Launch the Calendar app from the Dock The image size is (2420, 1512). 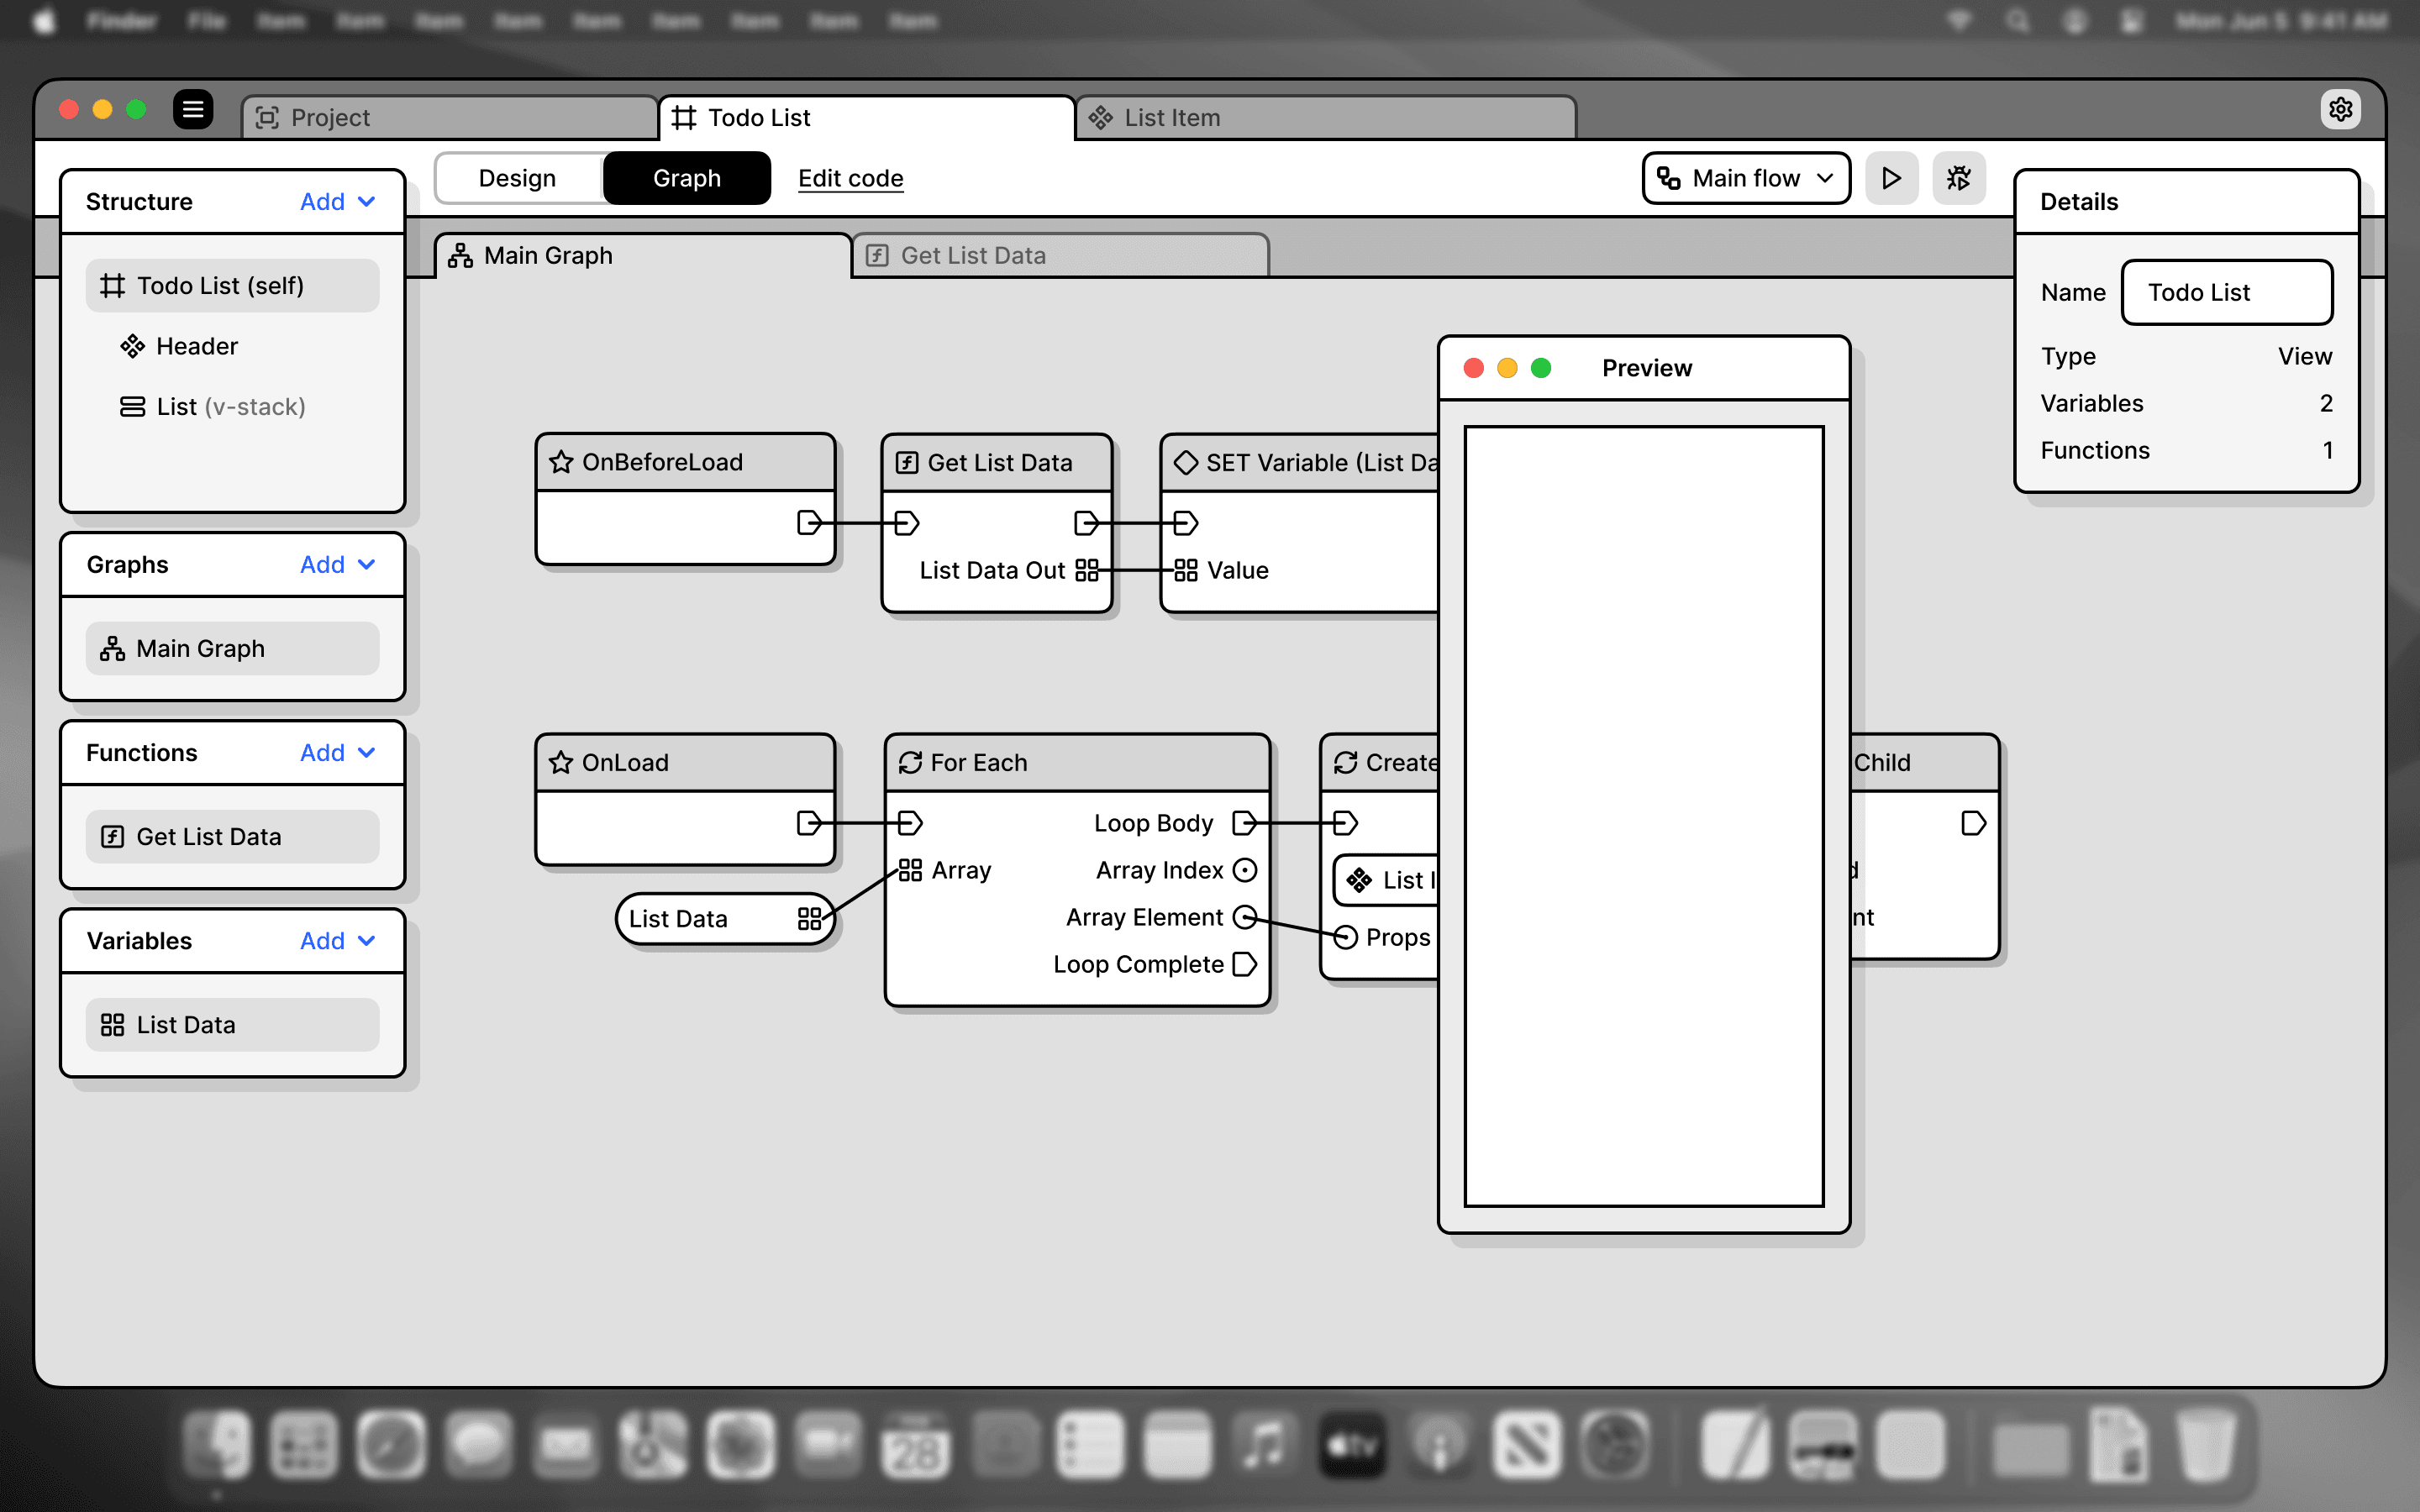point(916,1443)
